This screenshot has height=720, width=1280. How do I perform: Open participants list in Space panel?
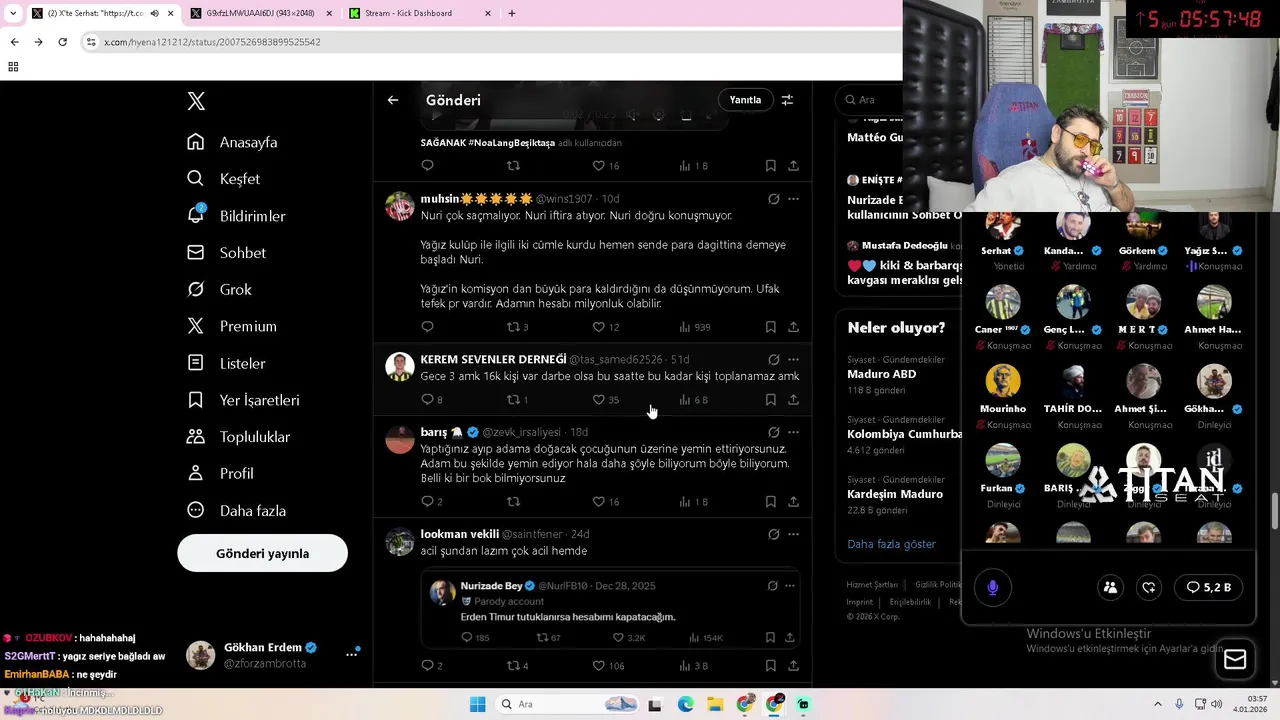pyautogui.click(x=1110, y=588)
